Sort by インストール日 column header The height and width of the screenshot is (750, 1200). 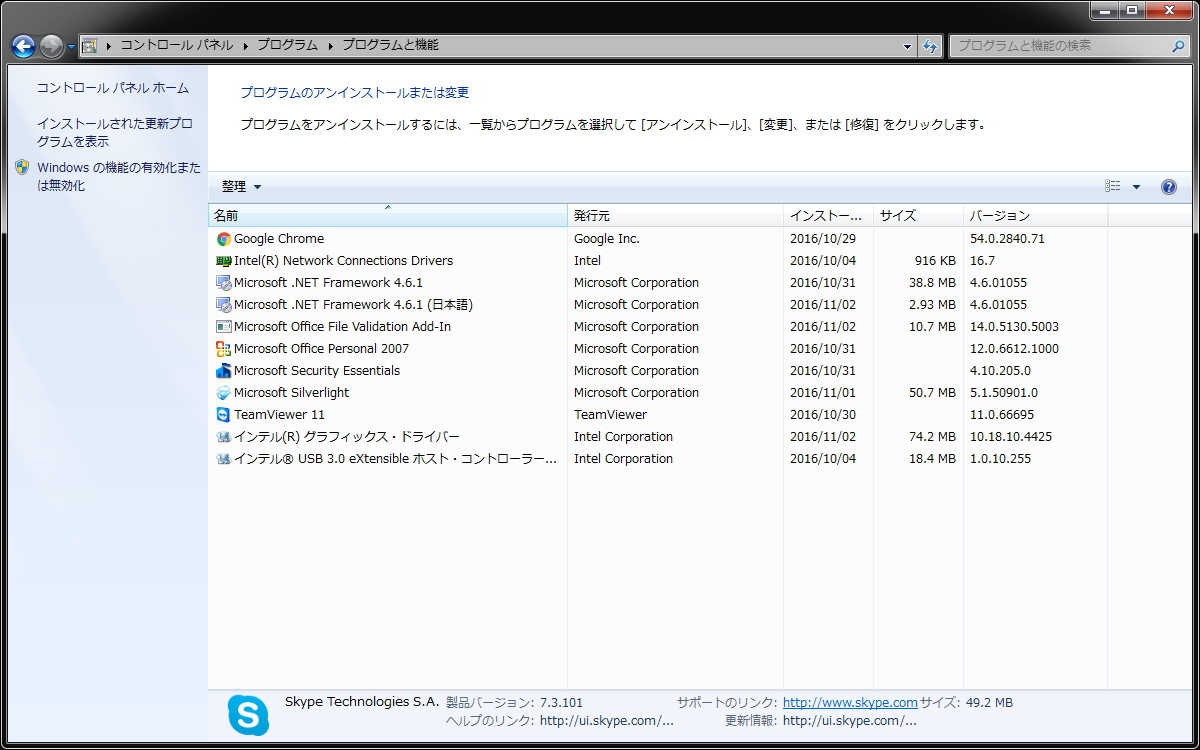(x=828, y=216)
